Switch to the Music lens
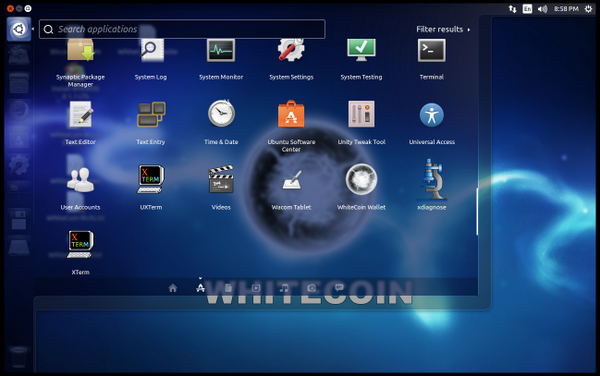This screenshot has width=600, height=376. [x=284, y=288]
